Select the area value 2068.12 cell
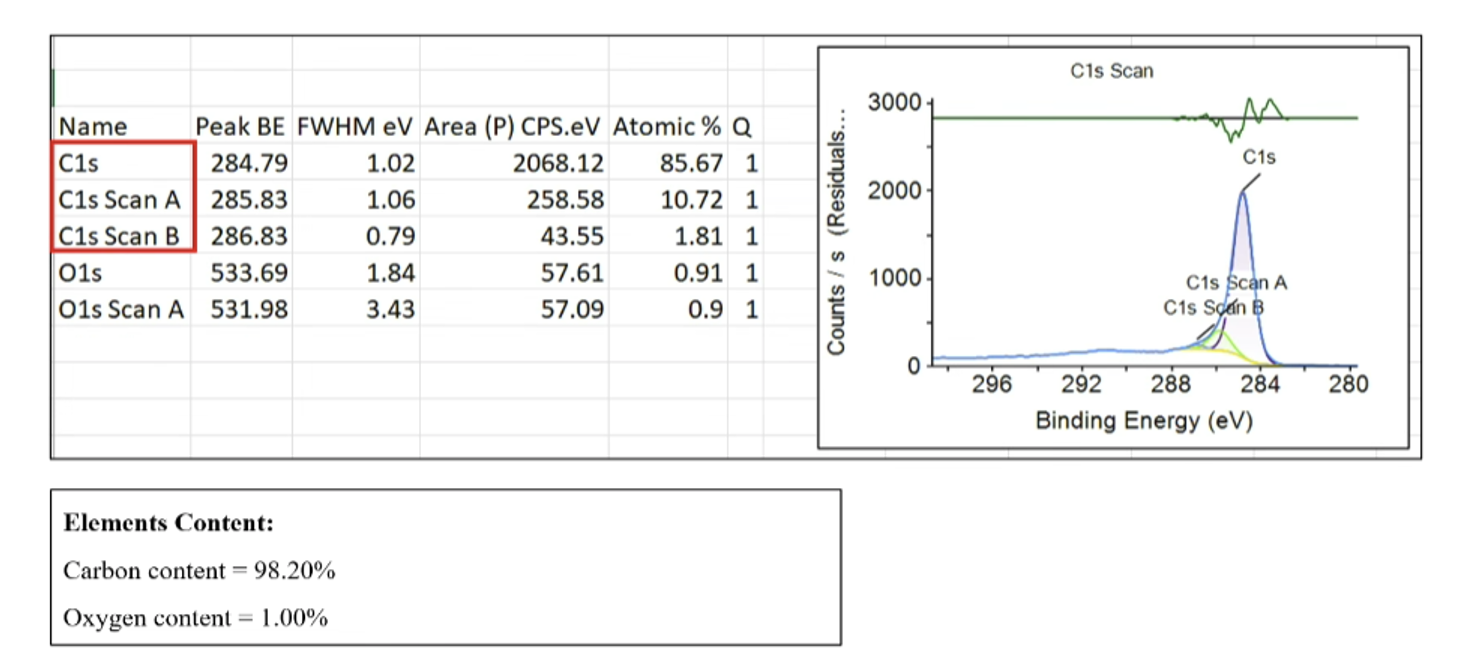Image resolution: width=1476 pixels, height=672 pixels. pyautogui.click(x=558, y=163)
